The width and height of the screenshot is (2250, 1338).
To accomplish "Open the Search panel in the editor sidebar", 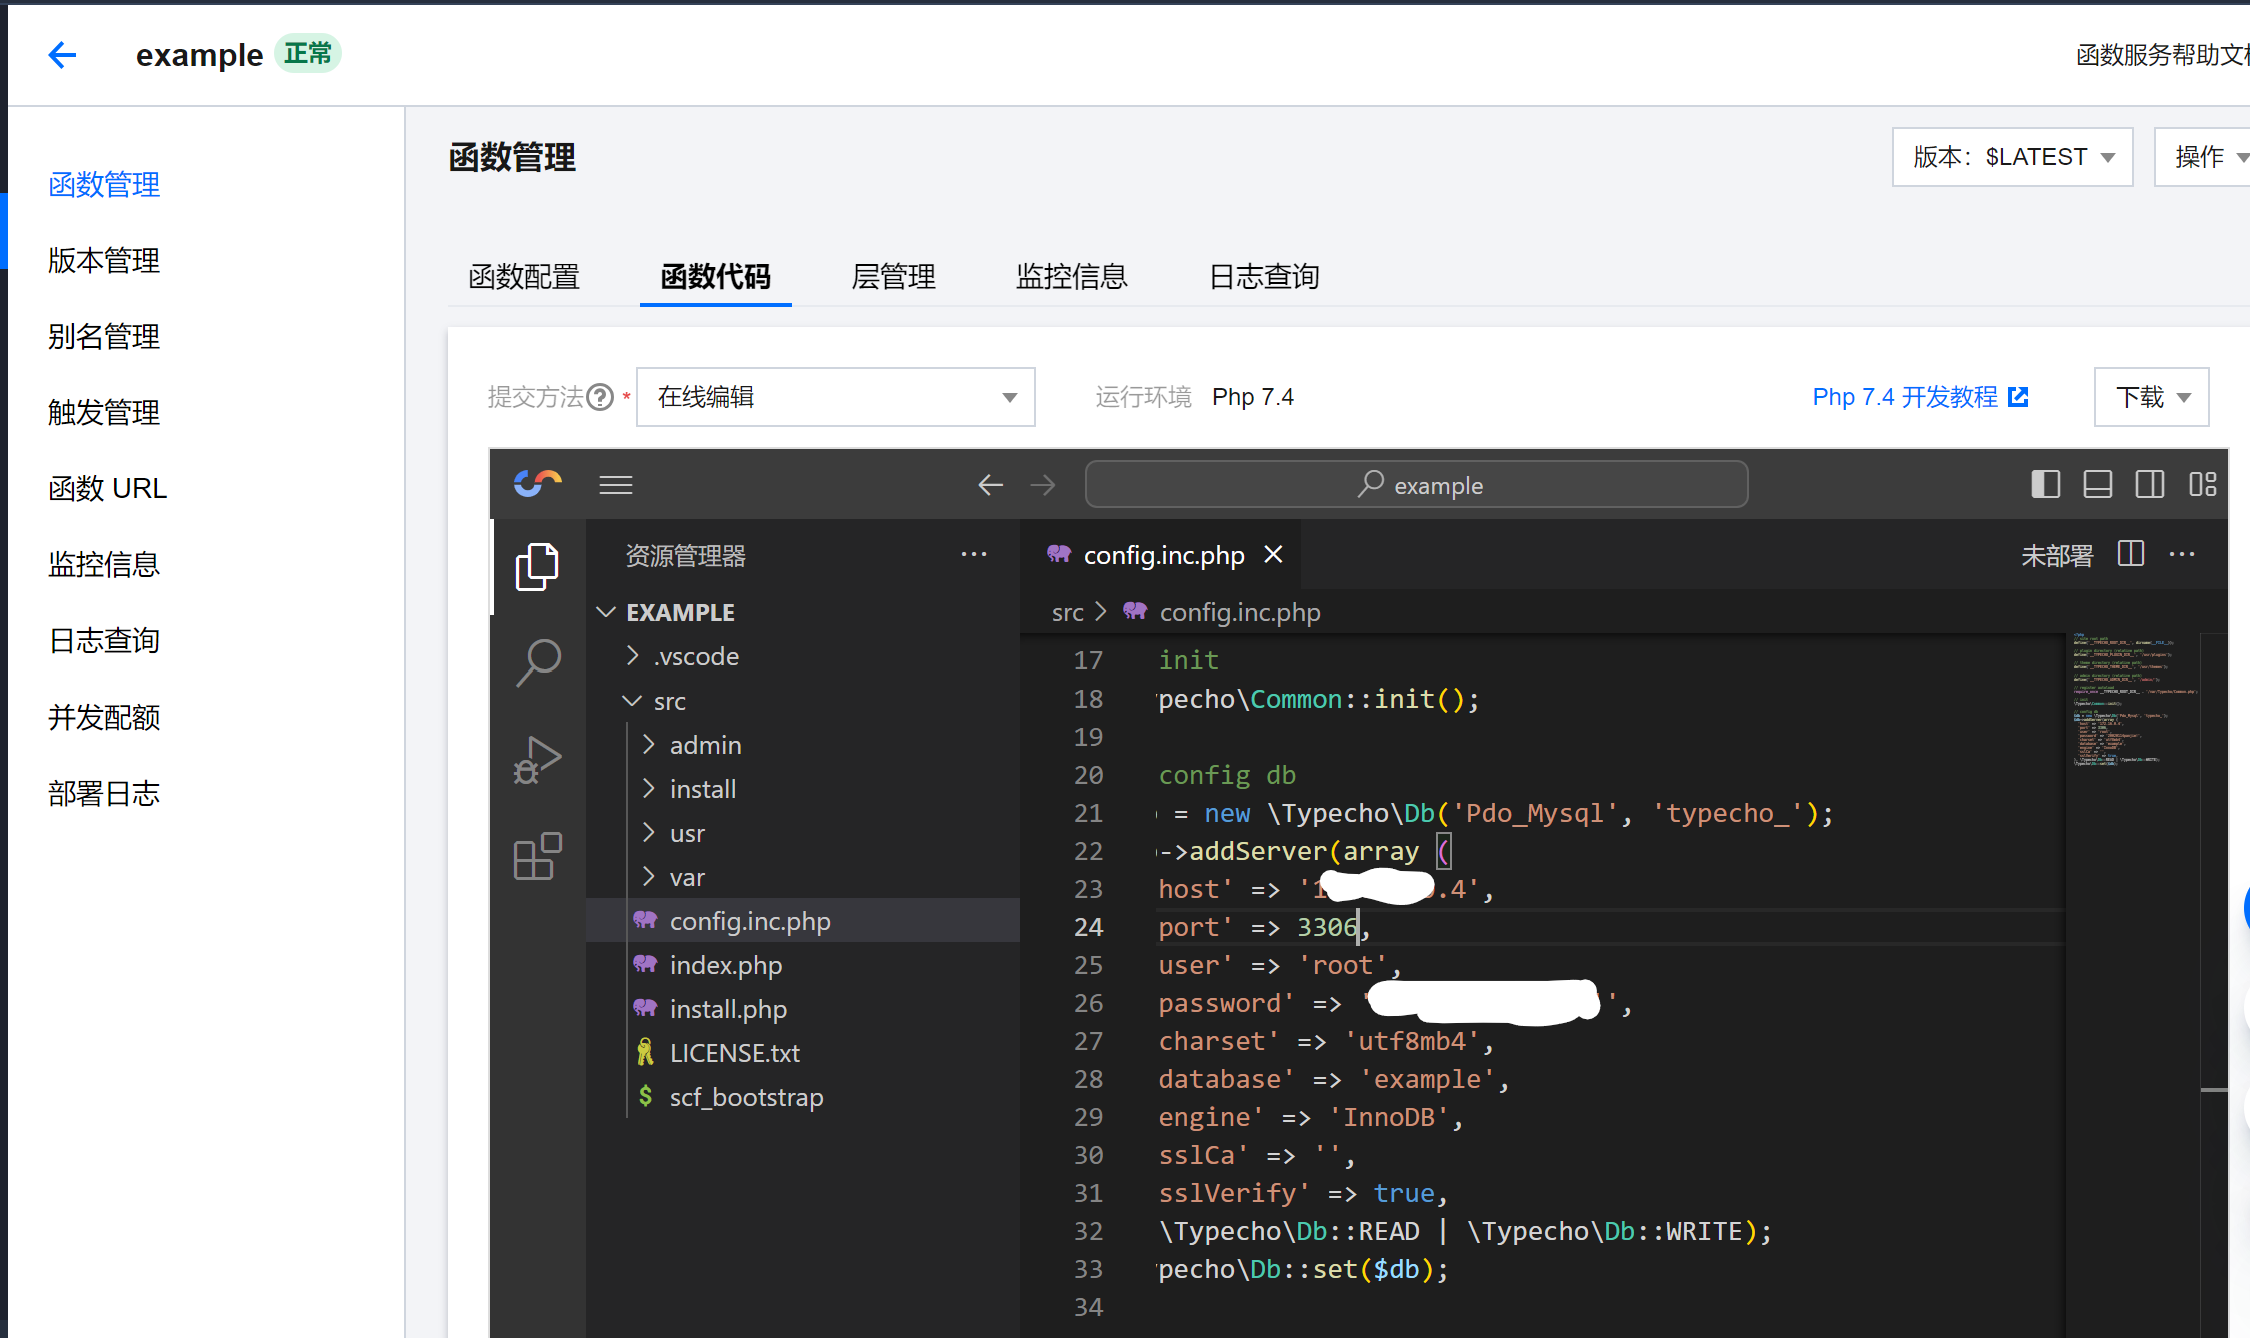I will pyautogui.click(x=537, y=661).
